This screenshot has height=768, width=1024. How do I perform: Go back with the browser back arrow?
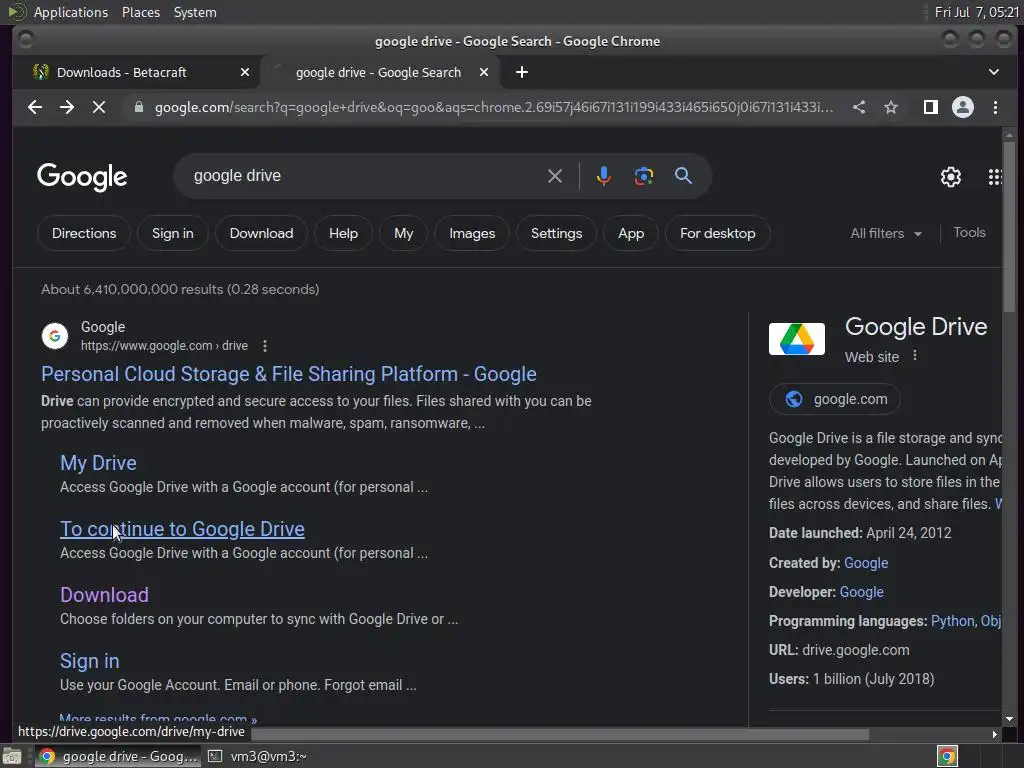point(35,107)
